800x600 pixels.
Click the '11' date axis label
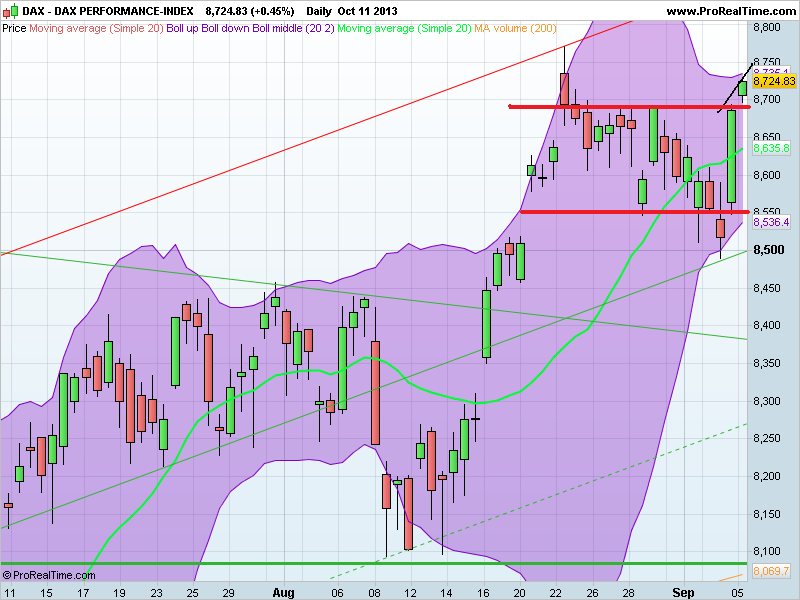[9, 593]
